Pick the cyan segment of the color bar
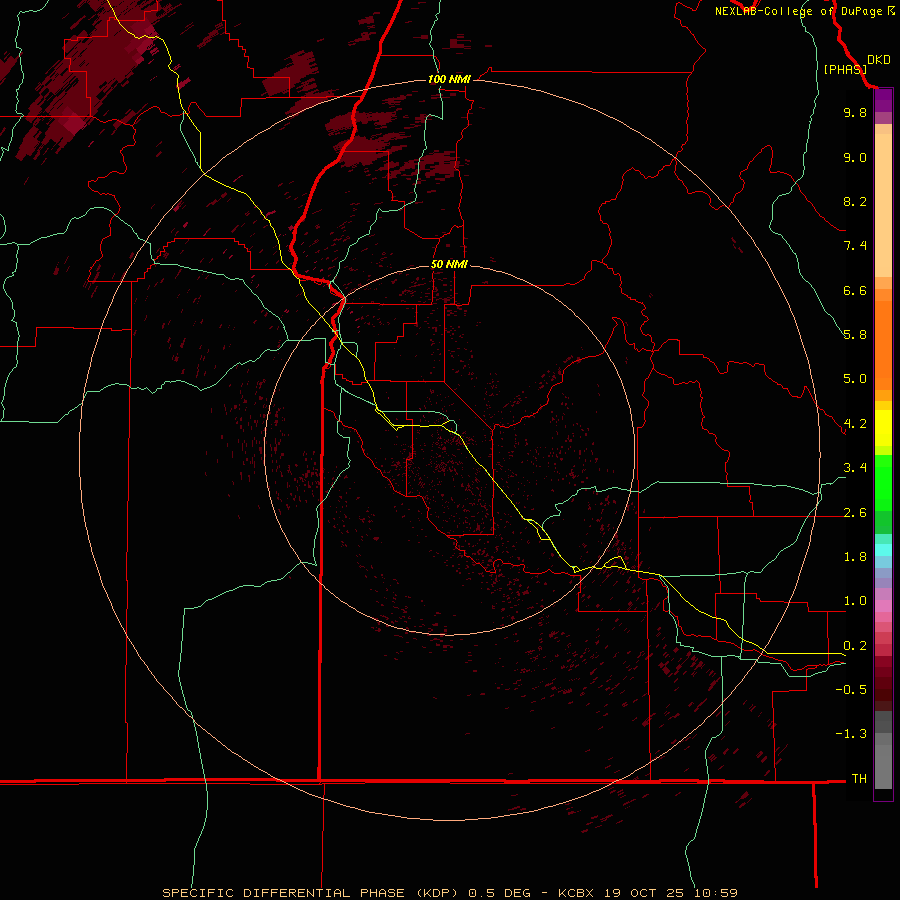900x900 pixels. [x=883, y=550]
